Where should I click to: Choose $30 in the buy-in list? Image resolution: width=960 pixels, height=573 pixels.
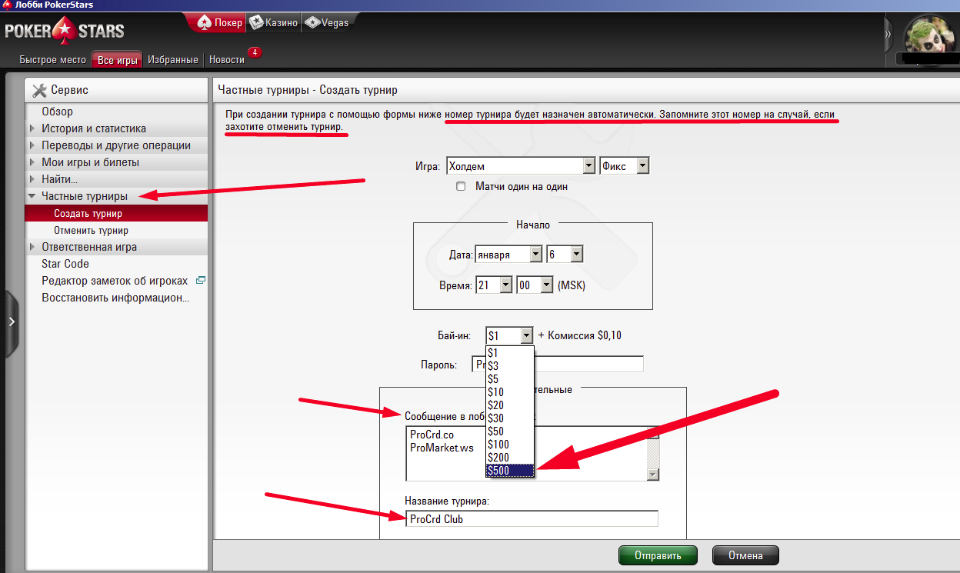pyautogui.click(x=509, y=418)
